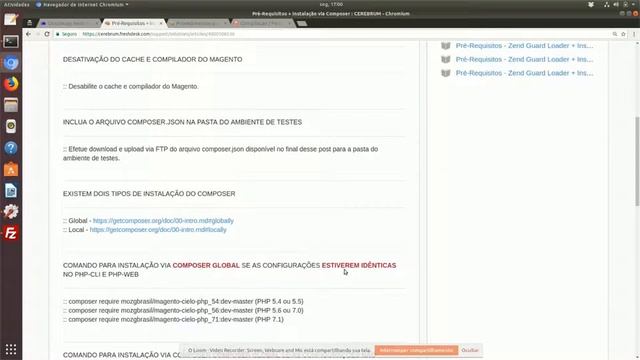Open the first Zend Guard Loader sidebar link
The height and width of the screenshot is (360, 640).
(x=524, y=45)
